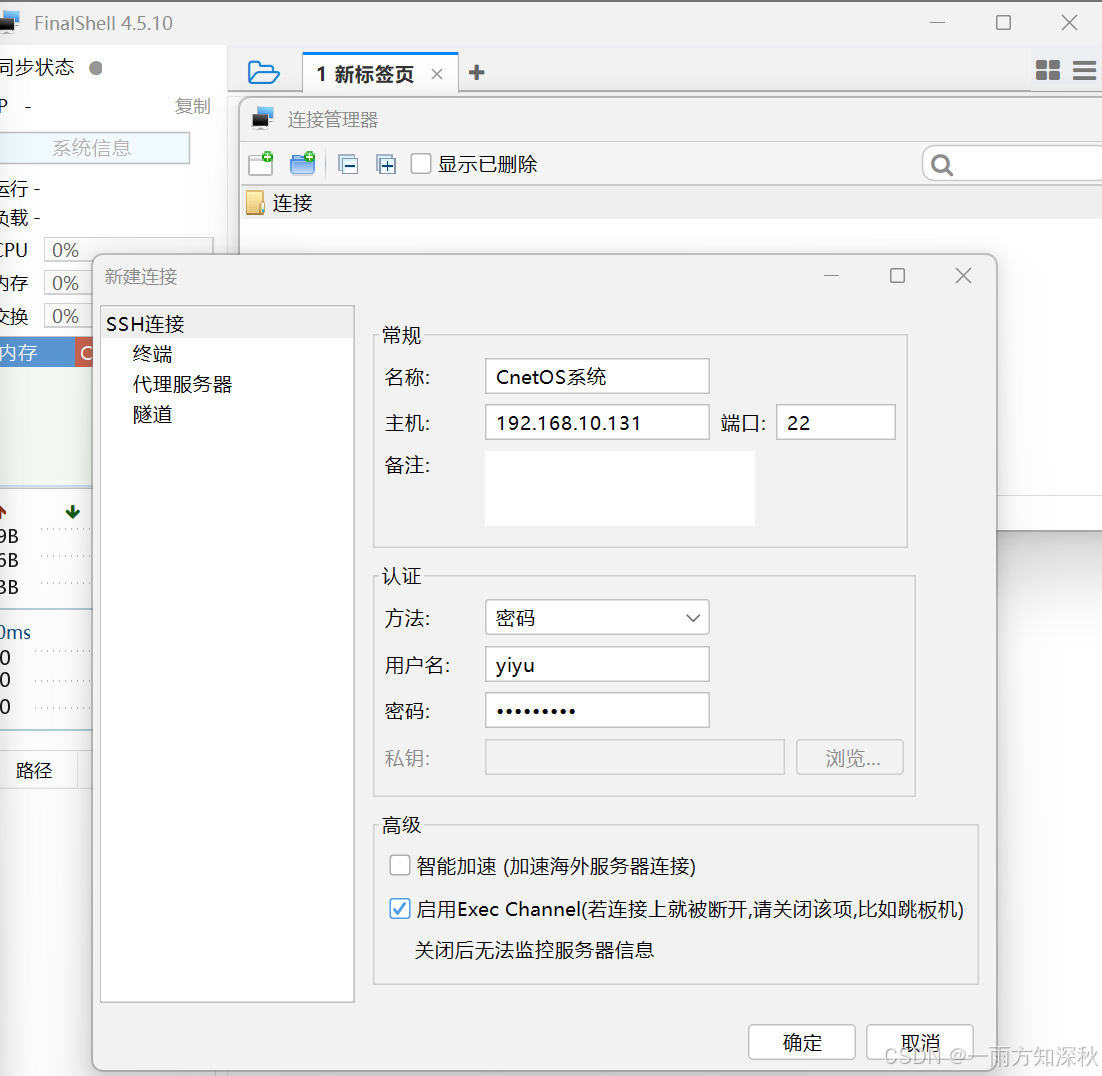Close the FinalShell main window
Viewport: 1102px width, 1076px height.
pos(1069,22)
